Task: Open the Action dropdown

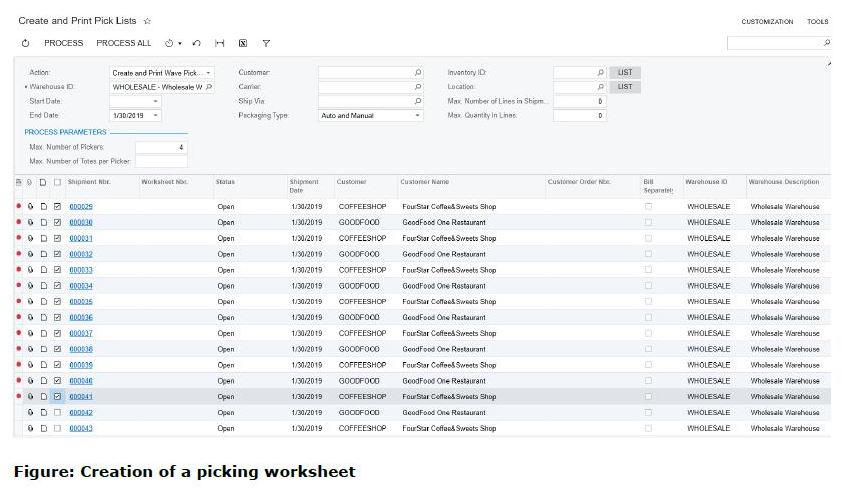Action: [208, 73]
